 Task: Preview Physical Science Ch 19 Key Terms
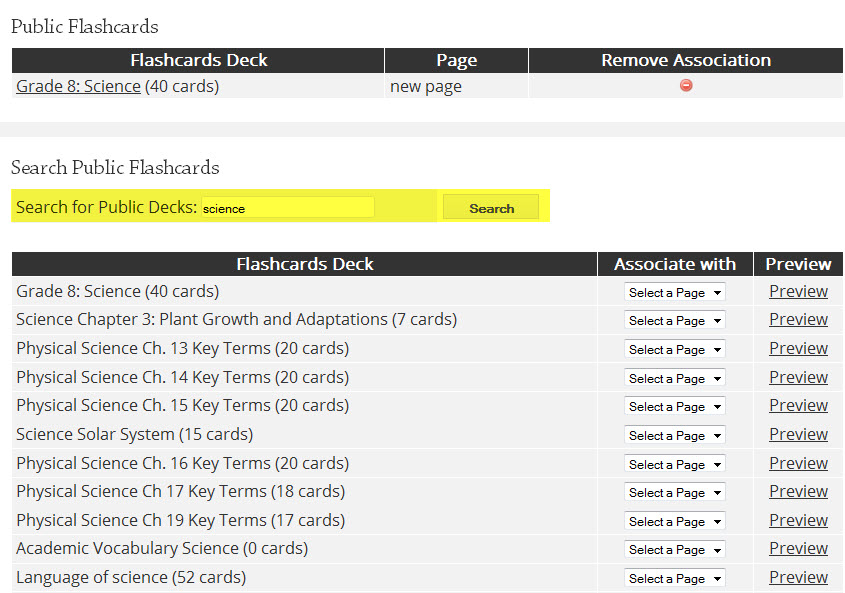pos(798,520)
